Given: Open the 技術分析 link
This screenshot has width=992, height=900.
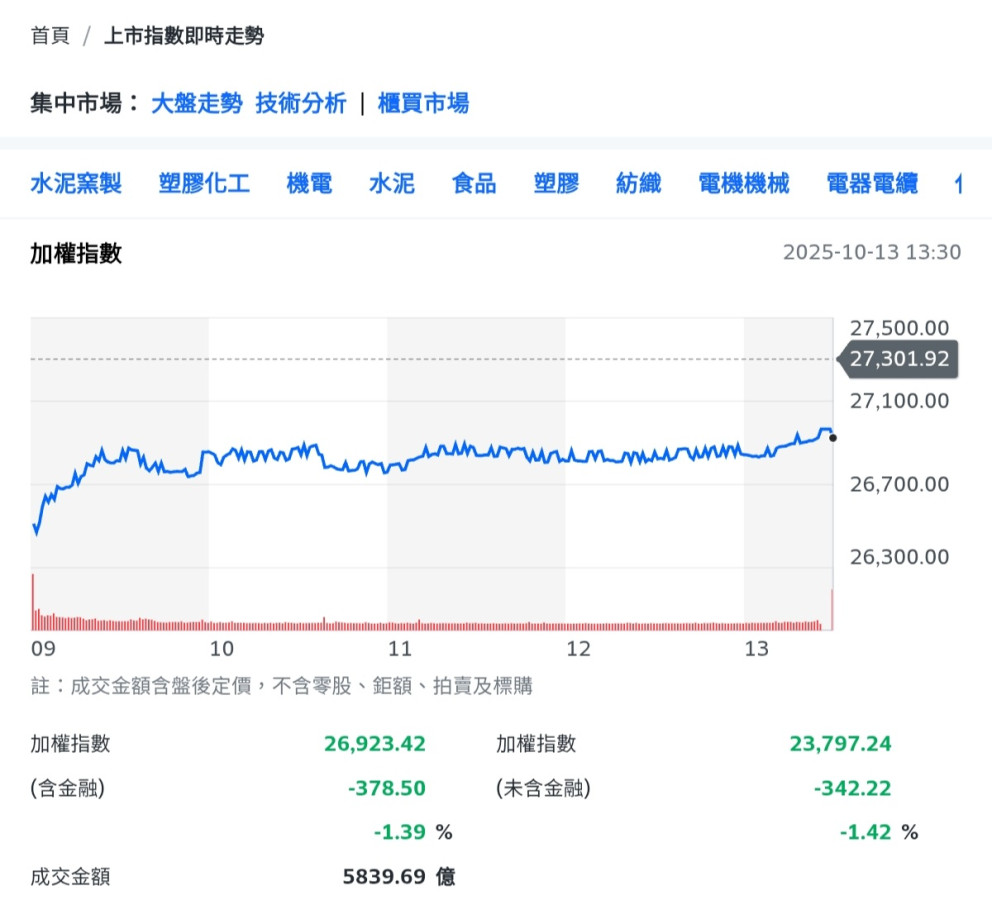Looking at the screenshot, I should tap(301, 103).
